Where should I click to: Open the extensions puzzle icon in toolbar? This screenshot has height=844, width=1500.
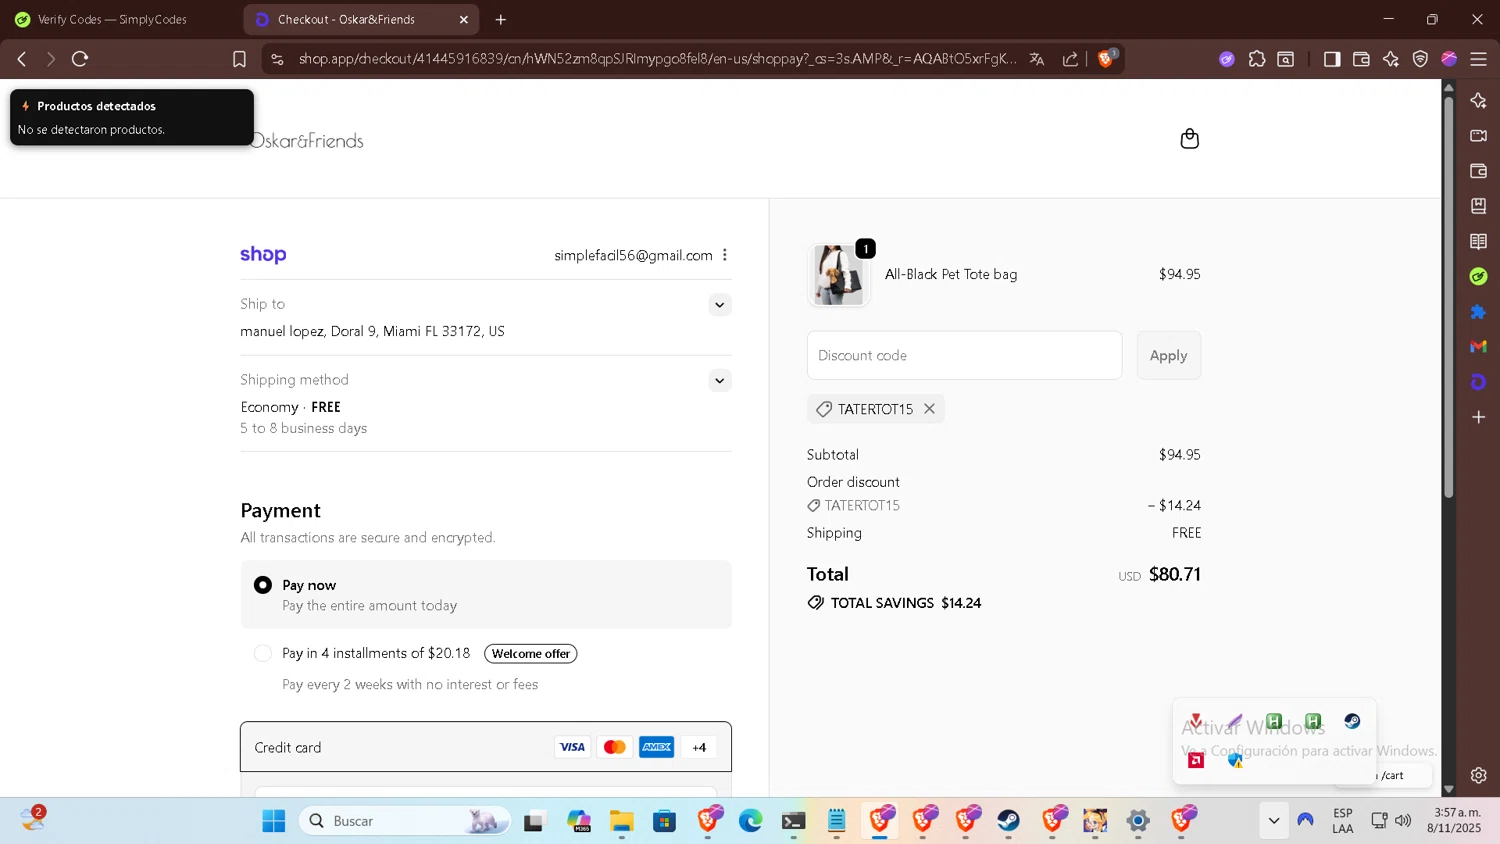tap(1257, 59)
